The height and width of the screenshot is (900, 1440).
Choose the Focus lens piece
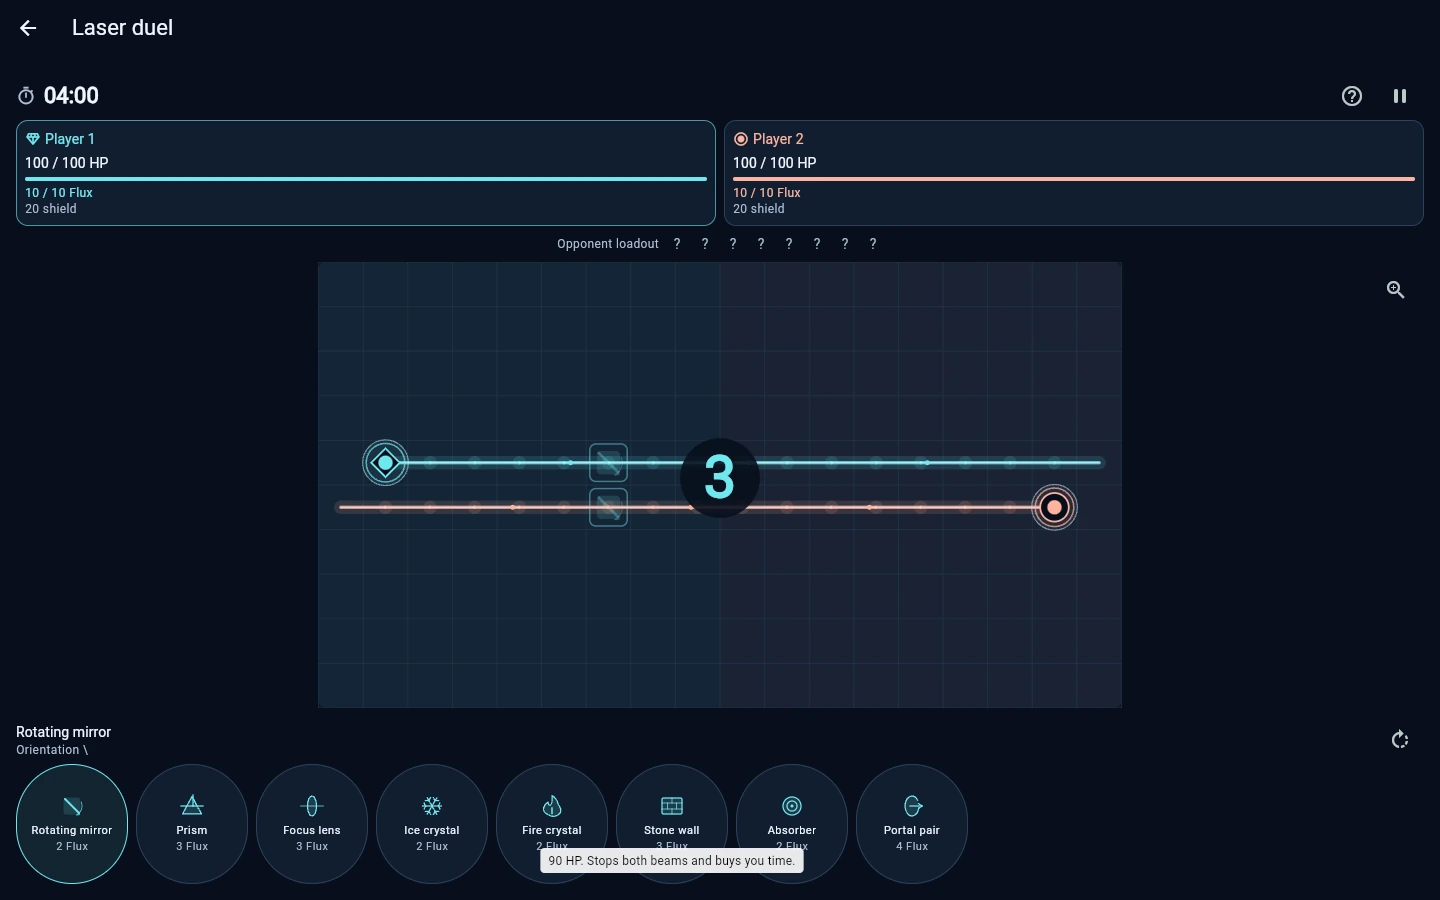click(x=312, y=824)
